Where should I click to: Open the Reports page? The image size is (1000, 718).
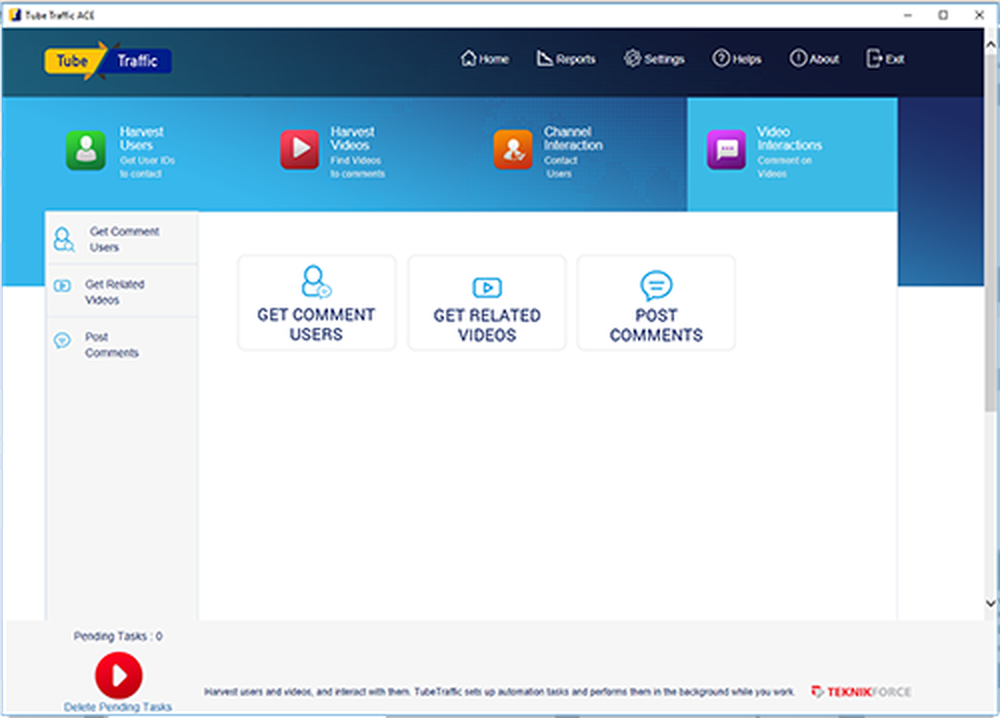coord(566,59)
